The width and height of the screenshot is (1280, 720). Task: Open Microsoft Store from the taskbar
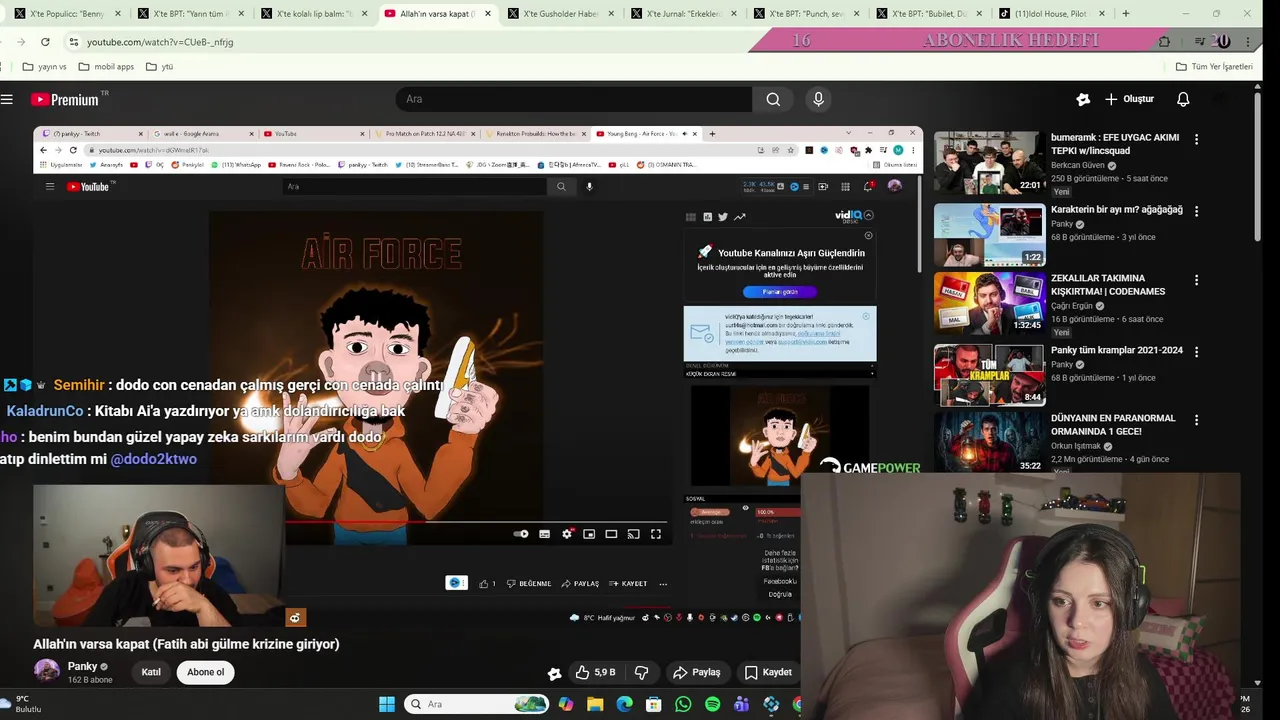(x=653, y=704)
